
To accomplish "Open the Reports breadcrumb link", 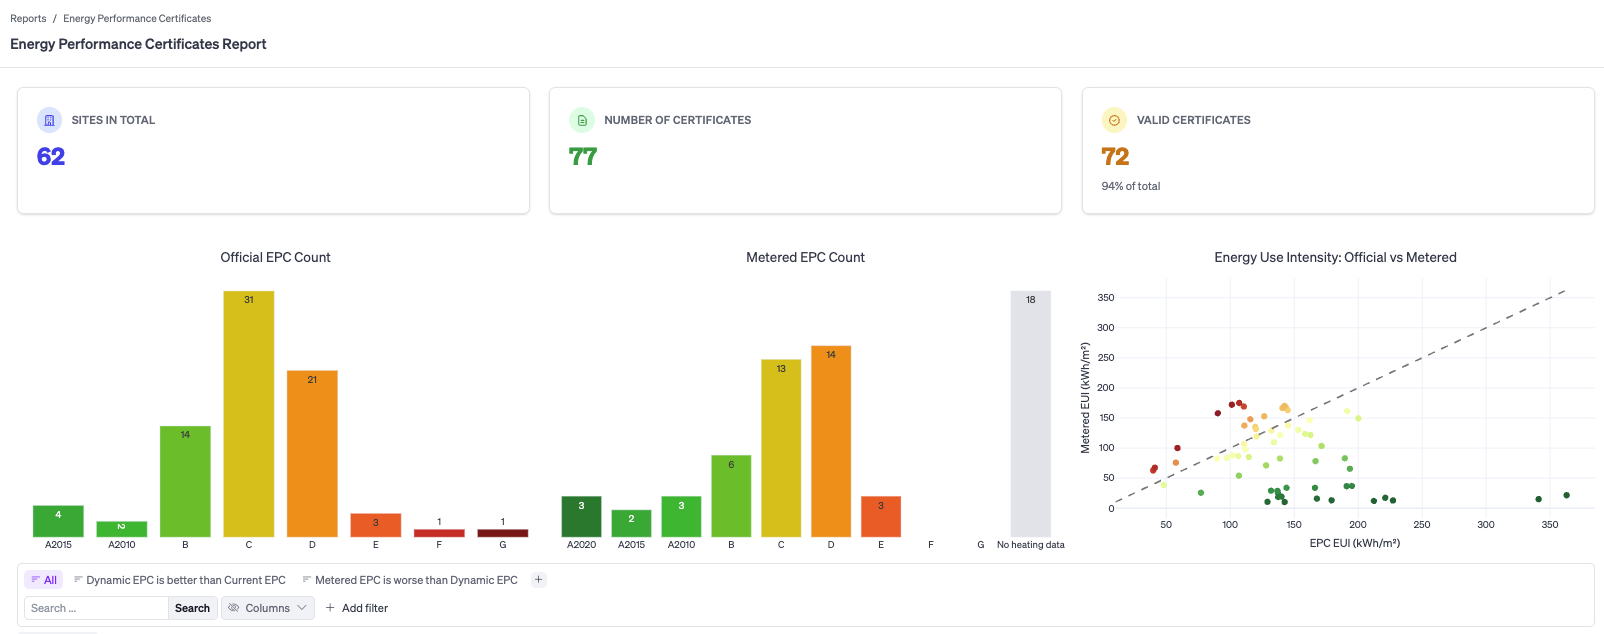I will pyautogui.click(x=28, y=18).
